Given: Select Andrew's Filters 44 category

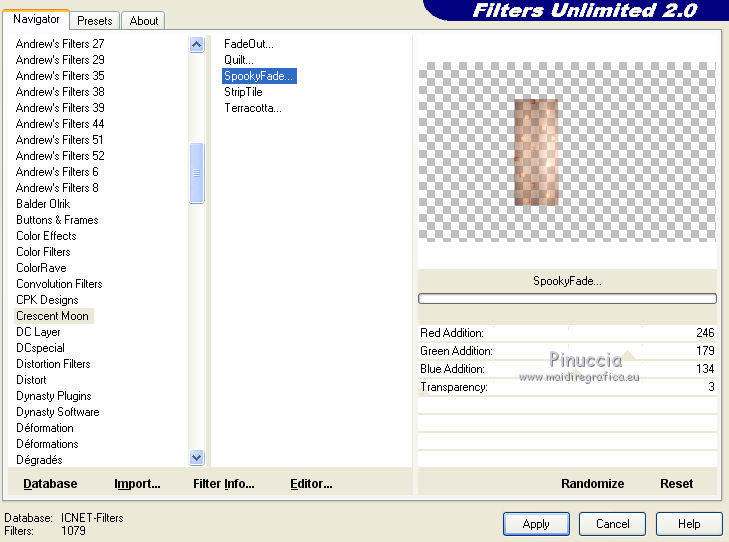Looking at the screenshot, I should [60, 124].
